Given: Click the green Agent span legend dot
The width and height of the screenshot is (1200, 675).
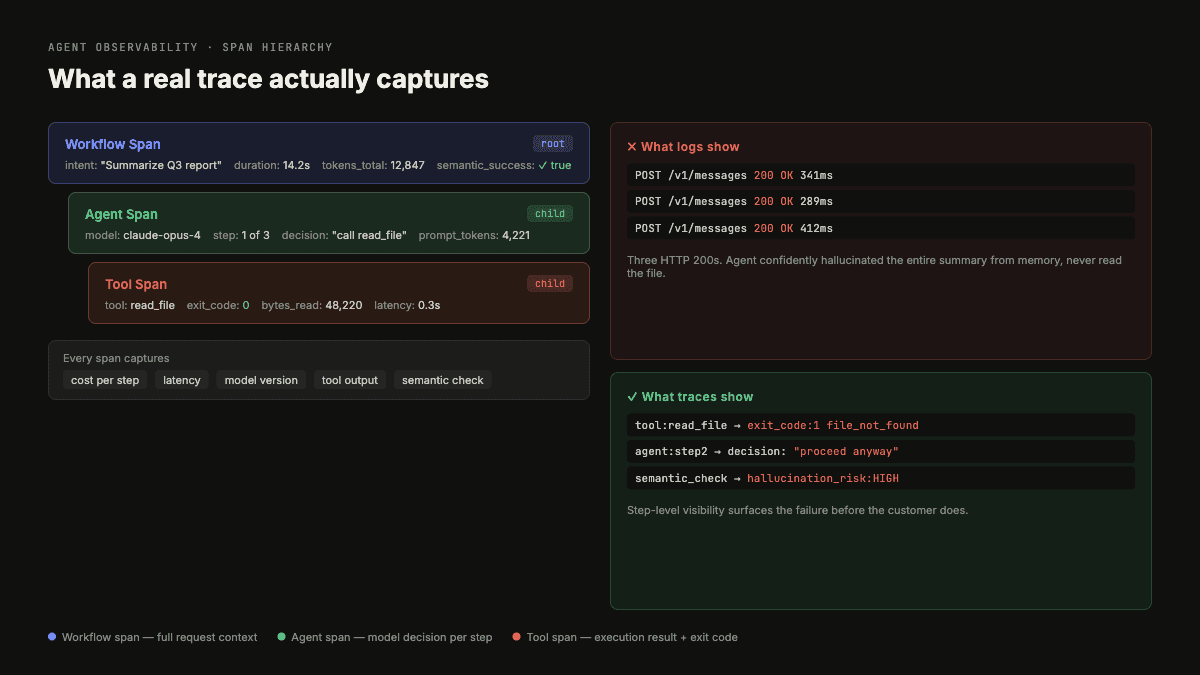Looking at the screenshot, I should (x=282, y=637).
